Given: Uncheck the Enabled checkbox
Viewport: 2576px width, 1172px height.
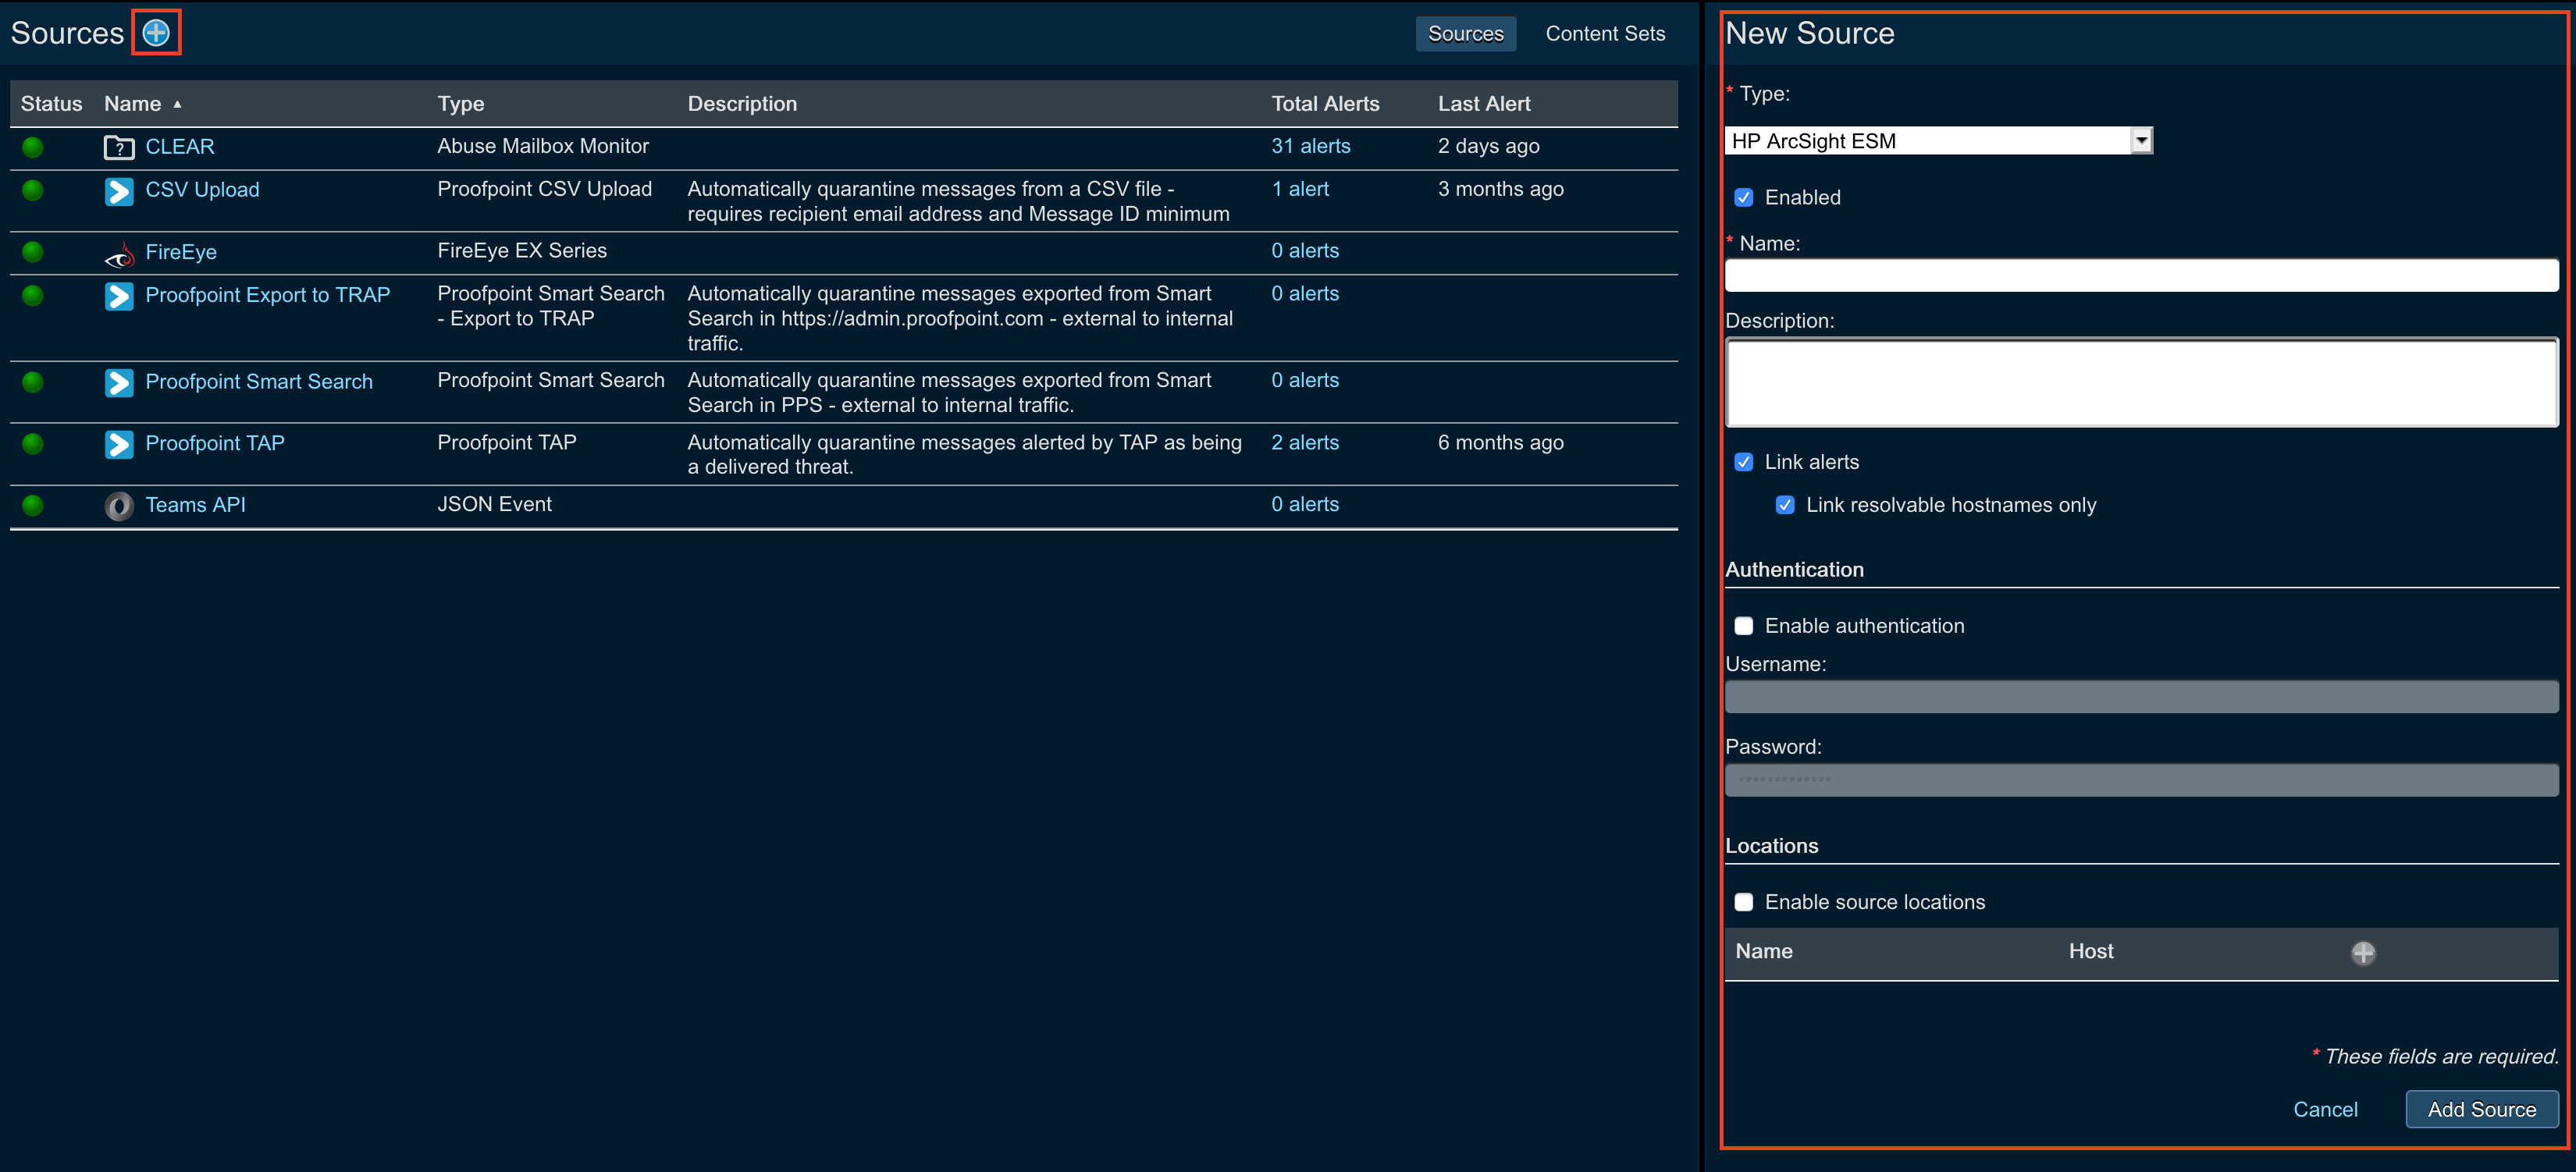Looking at the screenshot, I should coord(1743,197).
